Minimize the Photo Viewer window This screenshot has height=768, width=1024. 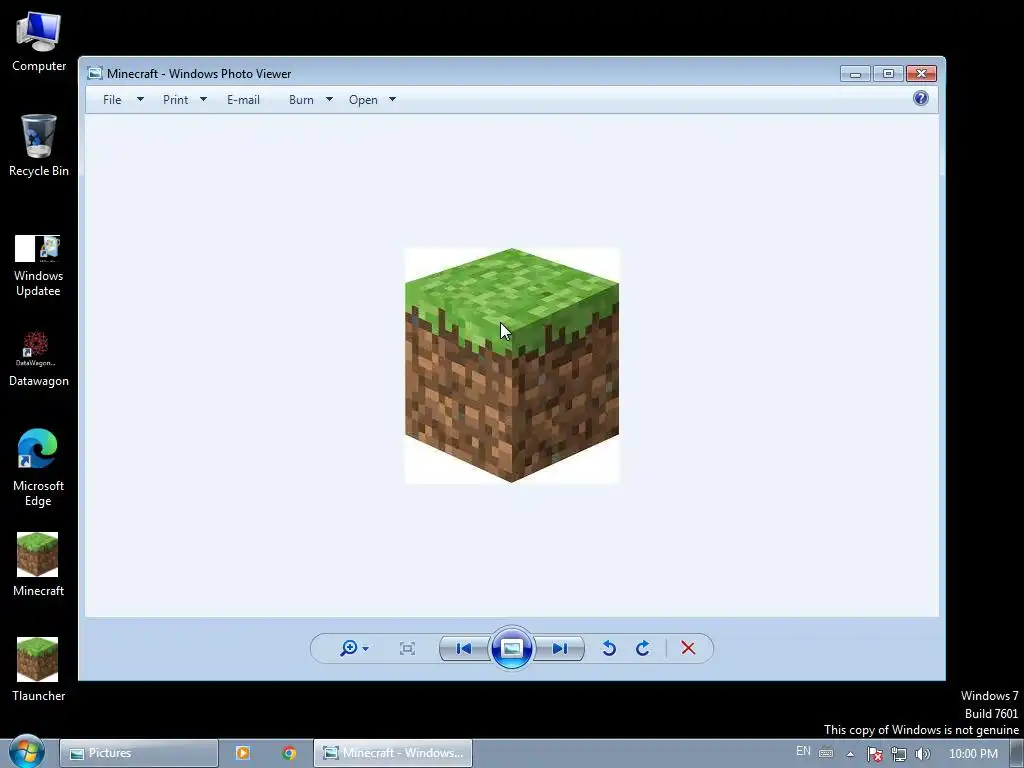855,74
